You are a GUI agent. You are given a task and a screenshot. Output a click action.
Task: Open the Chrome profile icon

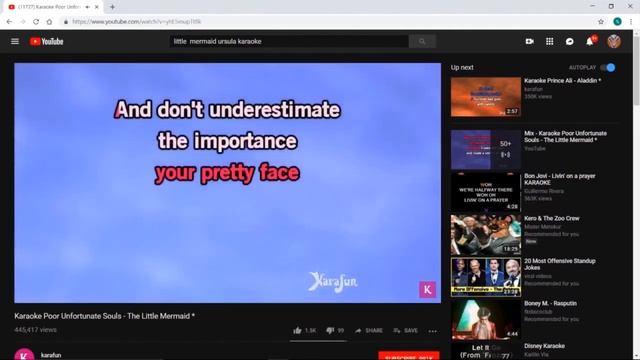(x=617, y=22)
